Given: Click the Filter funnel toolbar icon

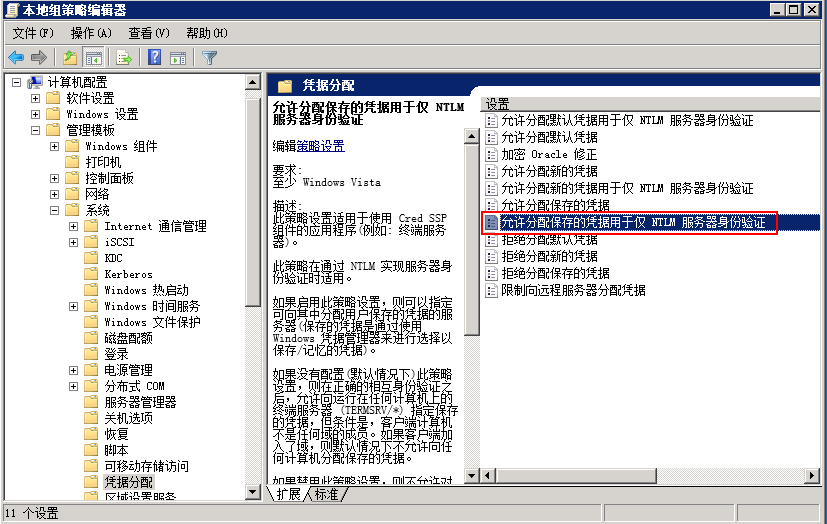Looking at the screenshot, I should coord(209,57).
